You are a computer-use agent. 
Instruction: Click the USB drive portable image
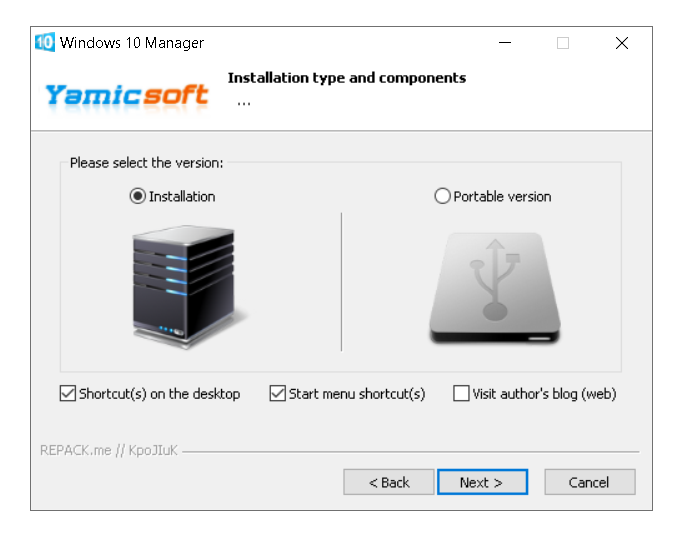pyautogui.click(x=495, y=288)
